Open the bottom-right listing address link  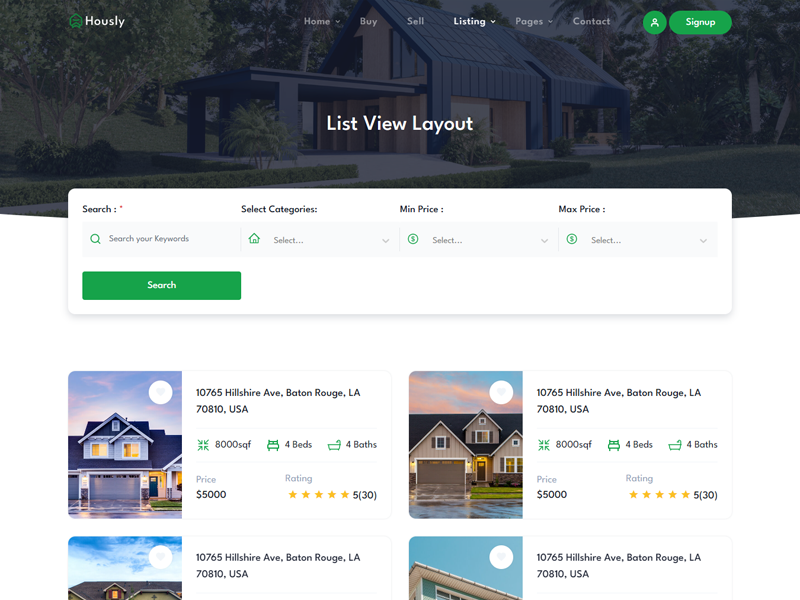619,566
